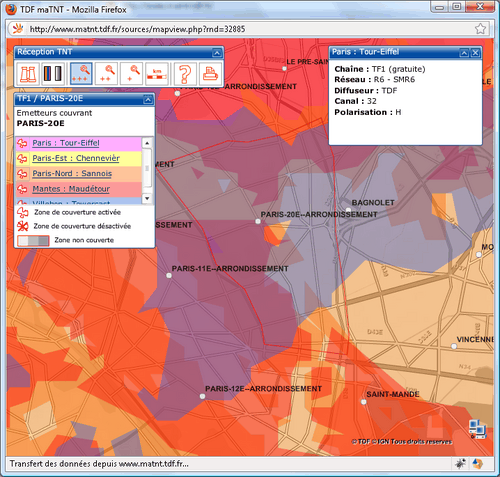Click the spider icon in status bar
Screen dimensions: 500x477
(x=461, y=463)
